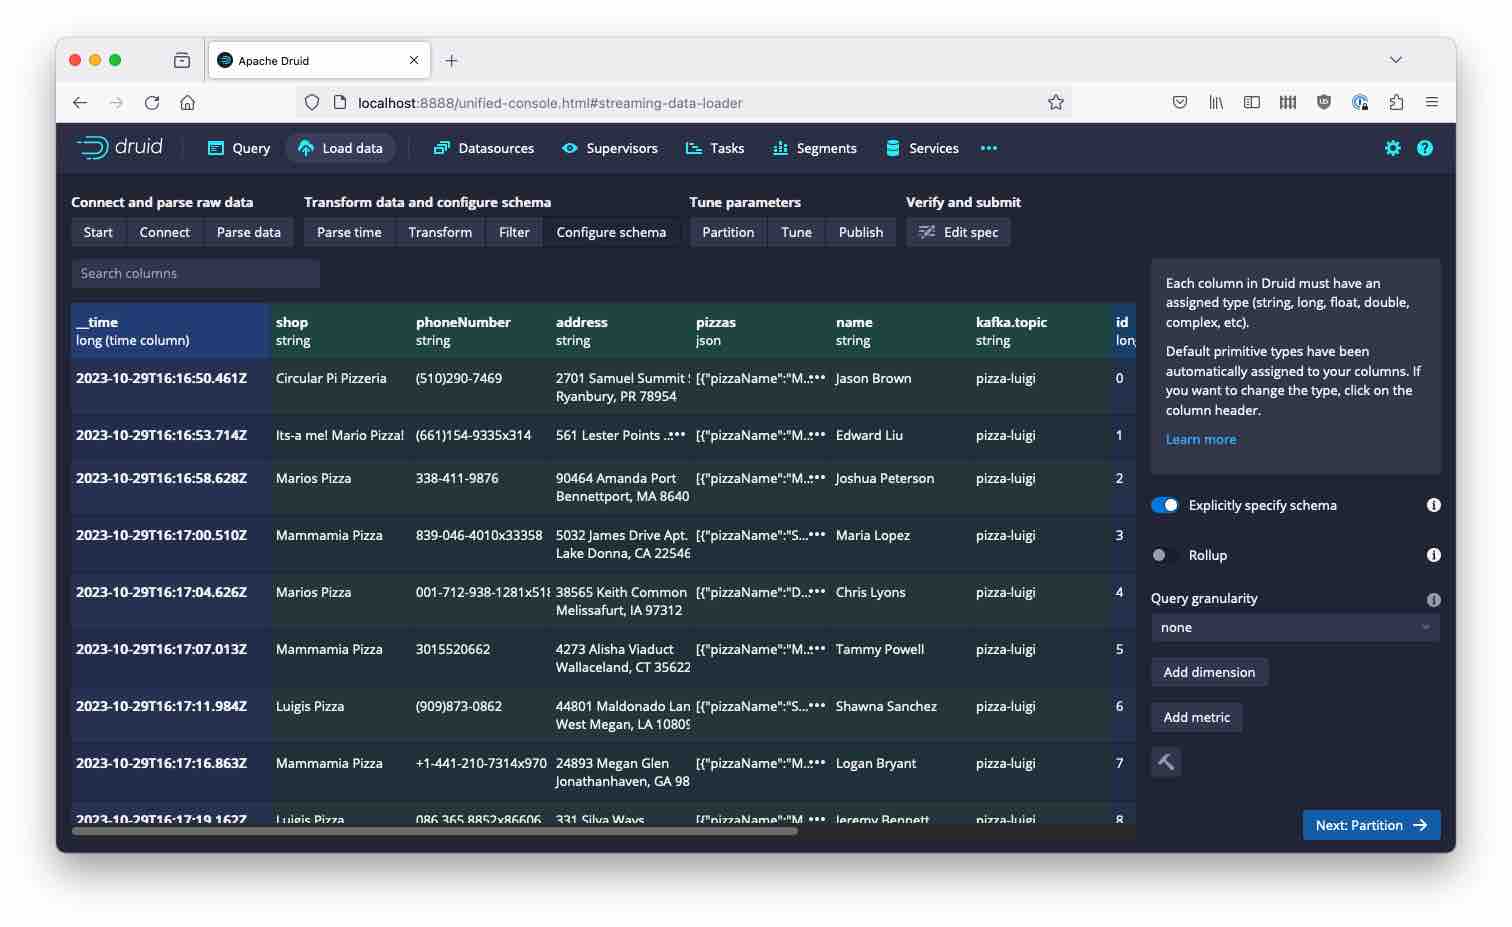This screenshot has height=927, width=1512.
Task: Click the Query granularity info icon
Action: [x=1433, y=600]
